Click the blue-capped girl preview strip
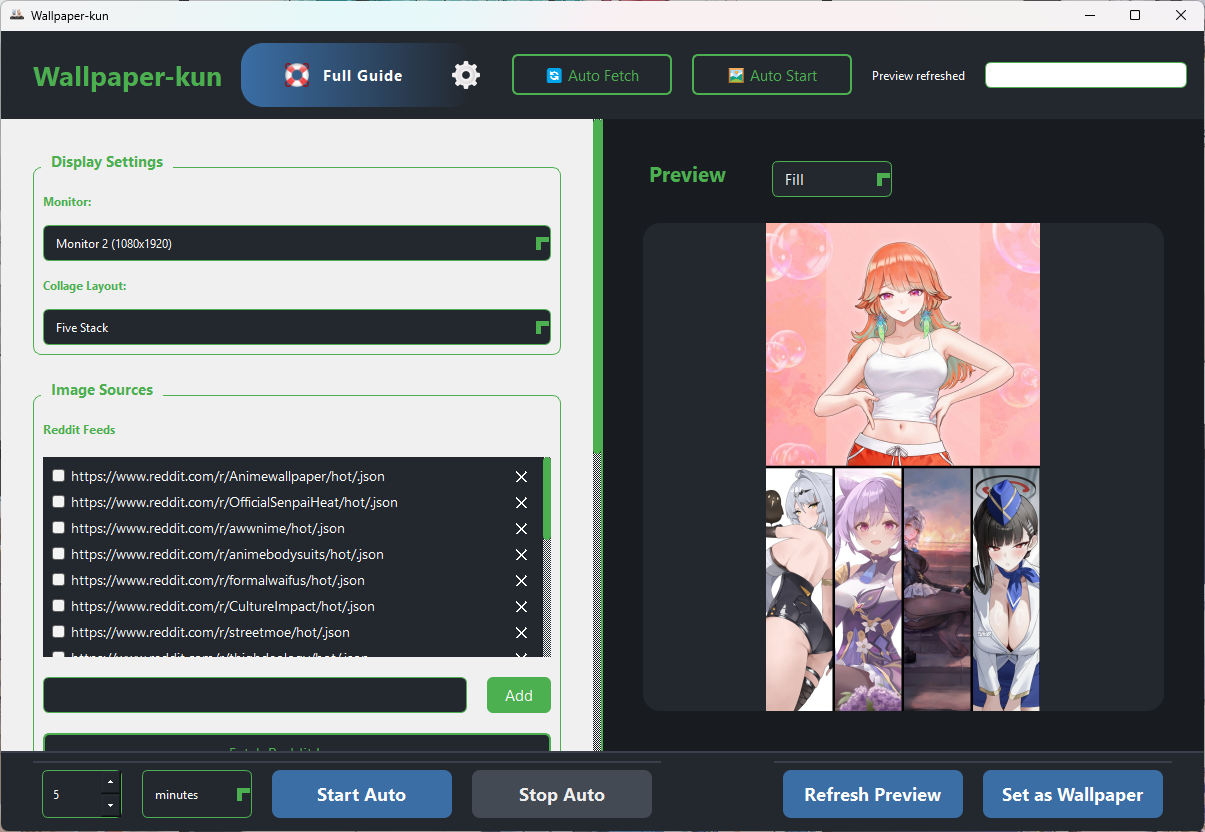 click(1006, 589)
